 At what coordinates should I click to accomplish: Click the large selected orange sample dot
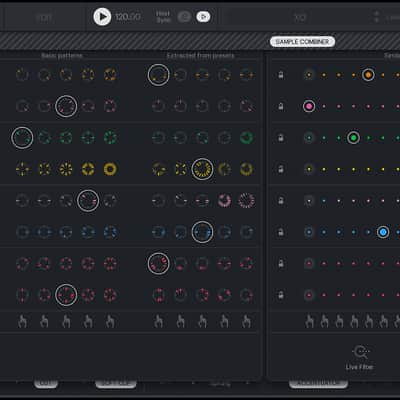pos(368,75)
